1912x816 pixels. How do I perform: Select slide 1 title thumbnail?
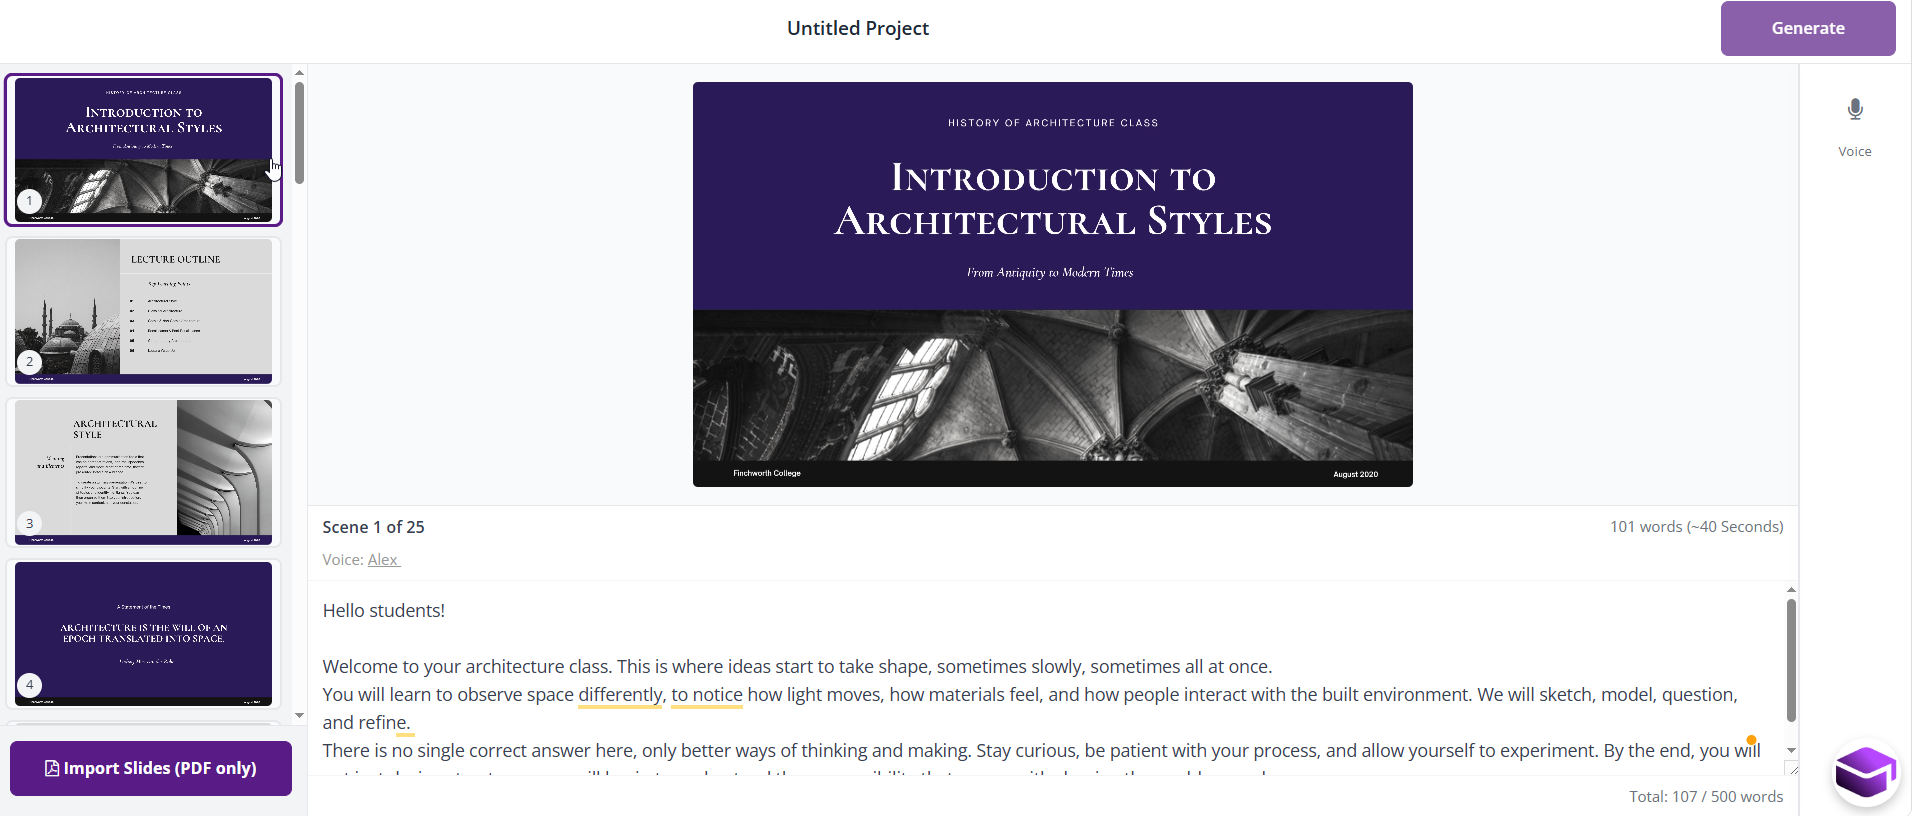point(144,149)
